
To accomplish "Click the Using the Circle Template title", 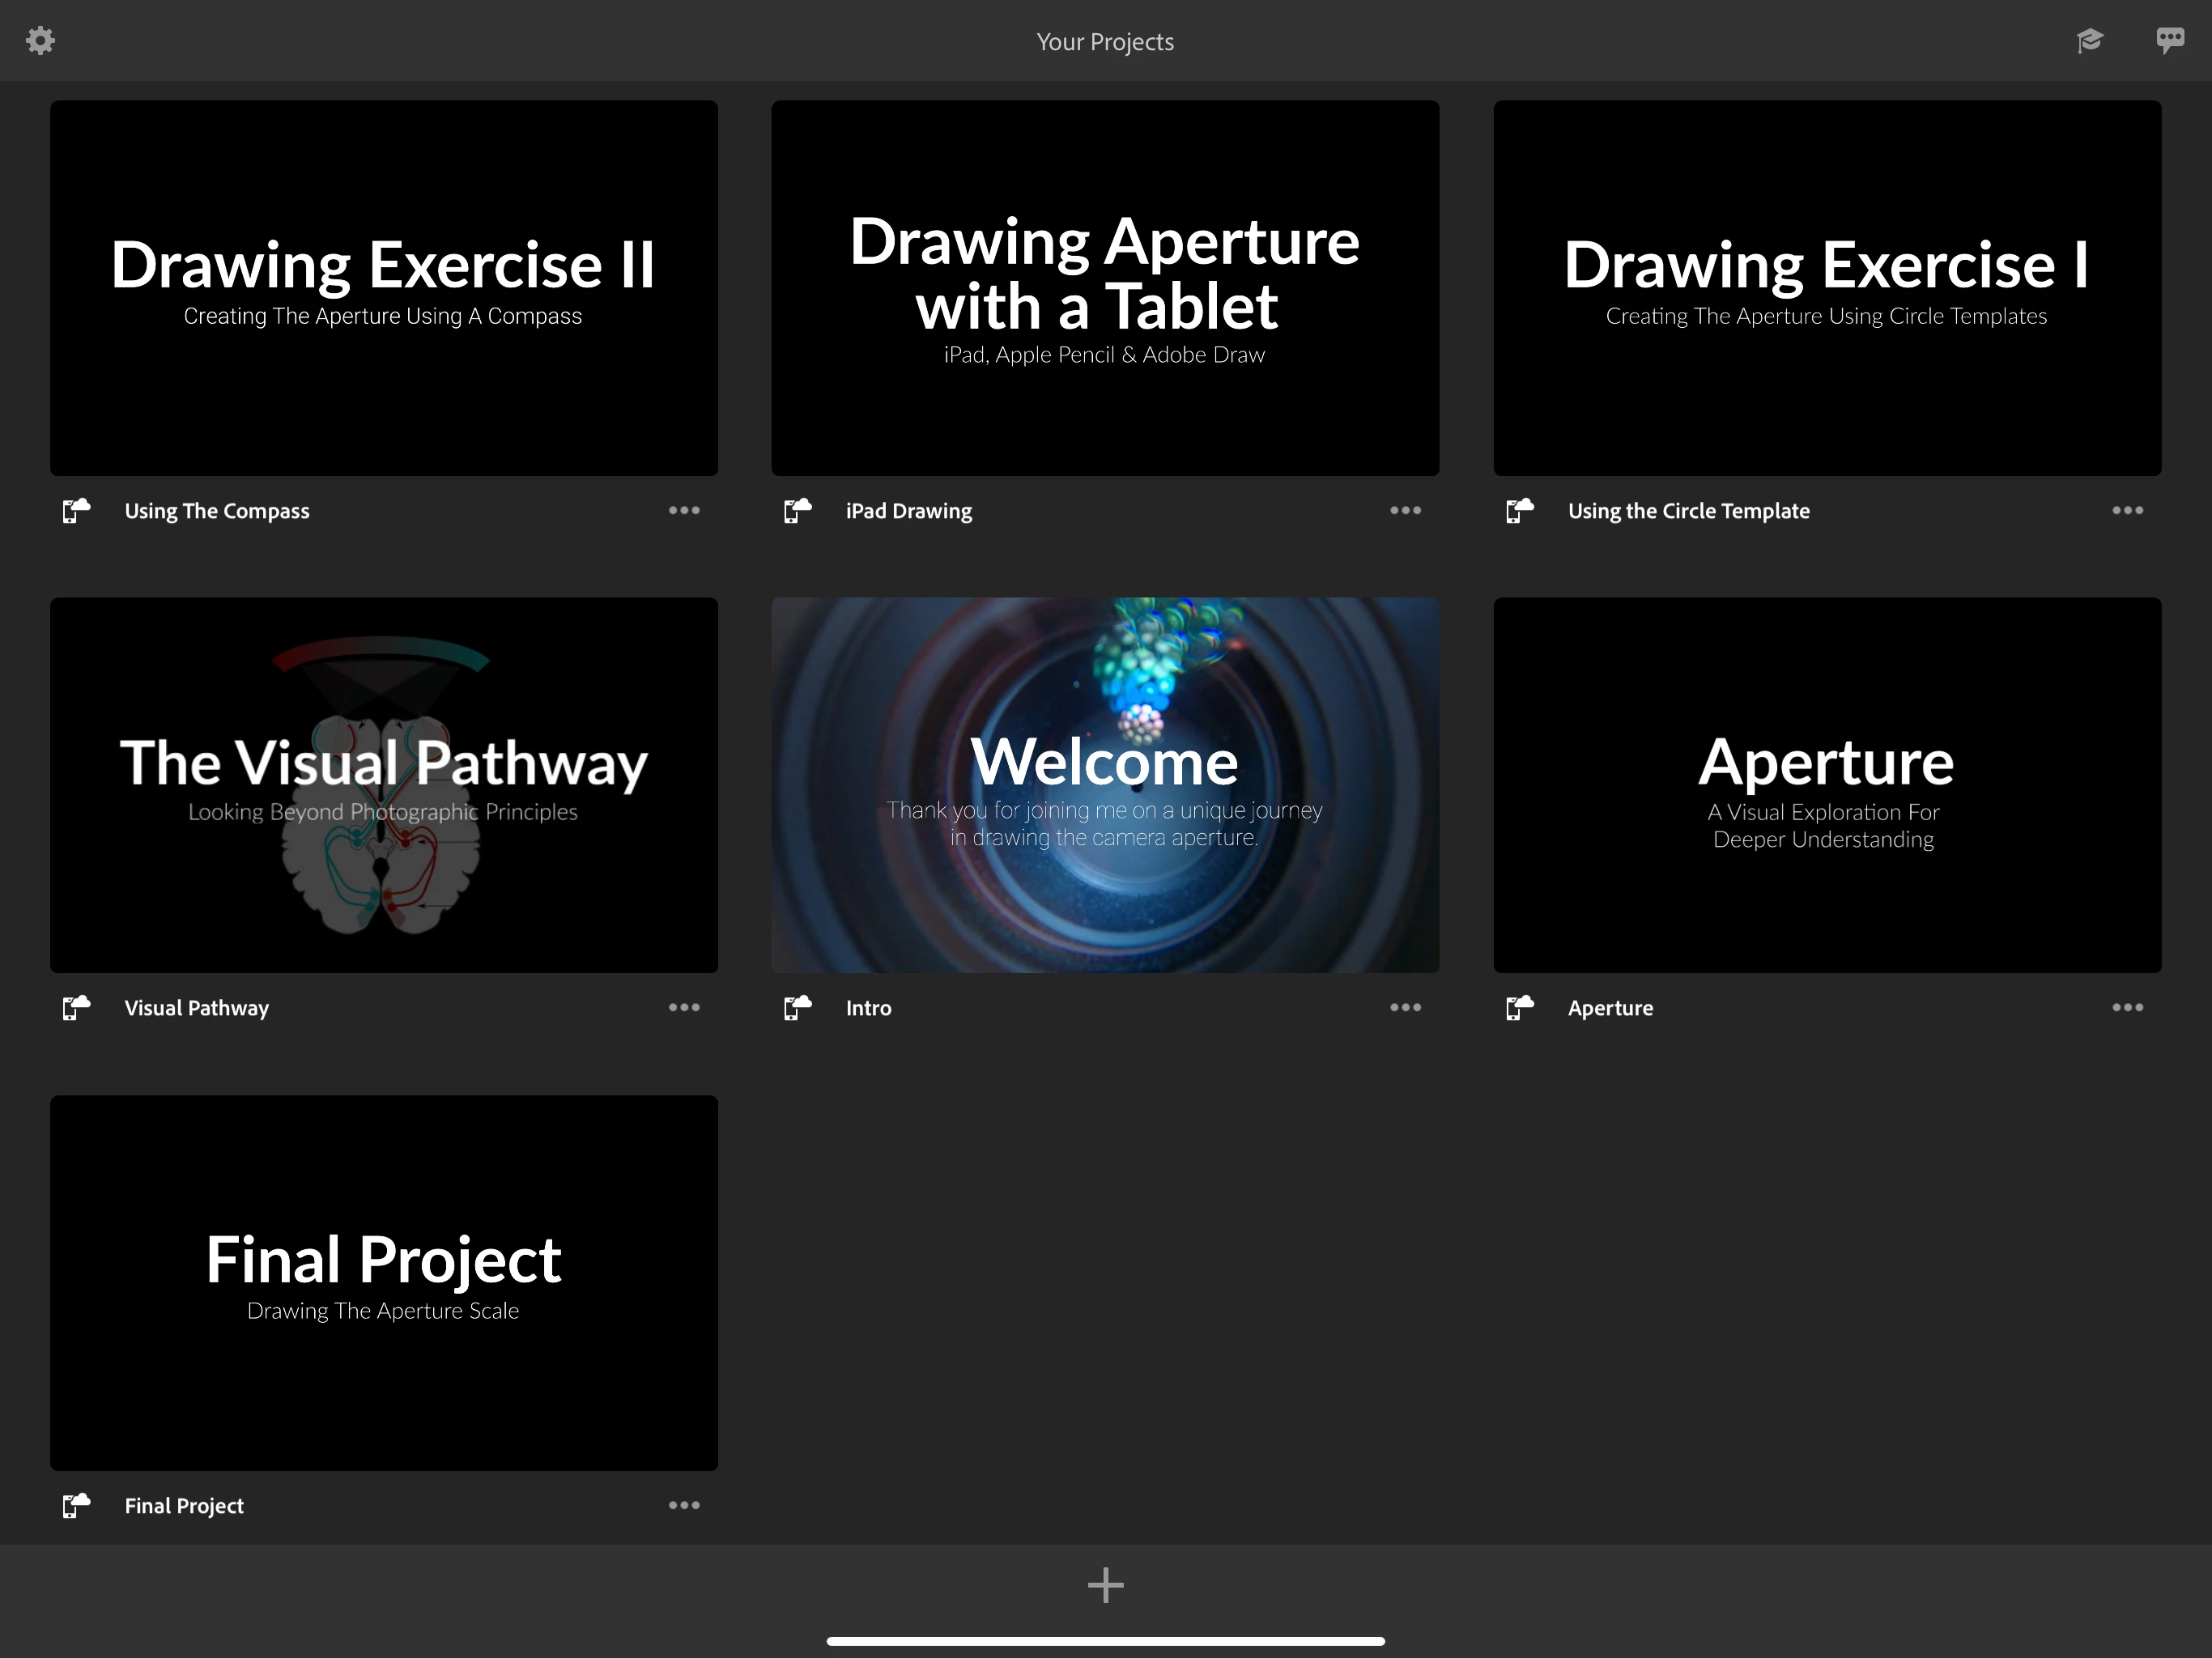I will click(1688, 511).
